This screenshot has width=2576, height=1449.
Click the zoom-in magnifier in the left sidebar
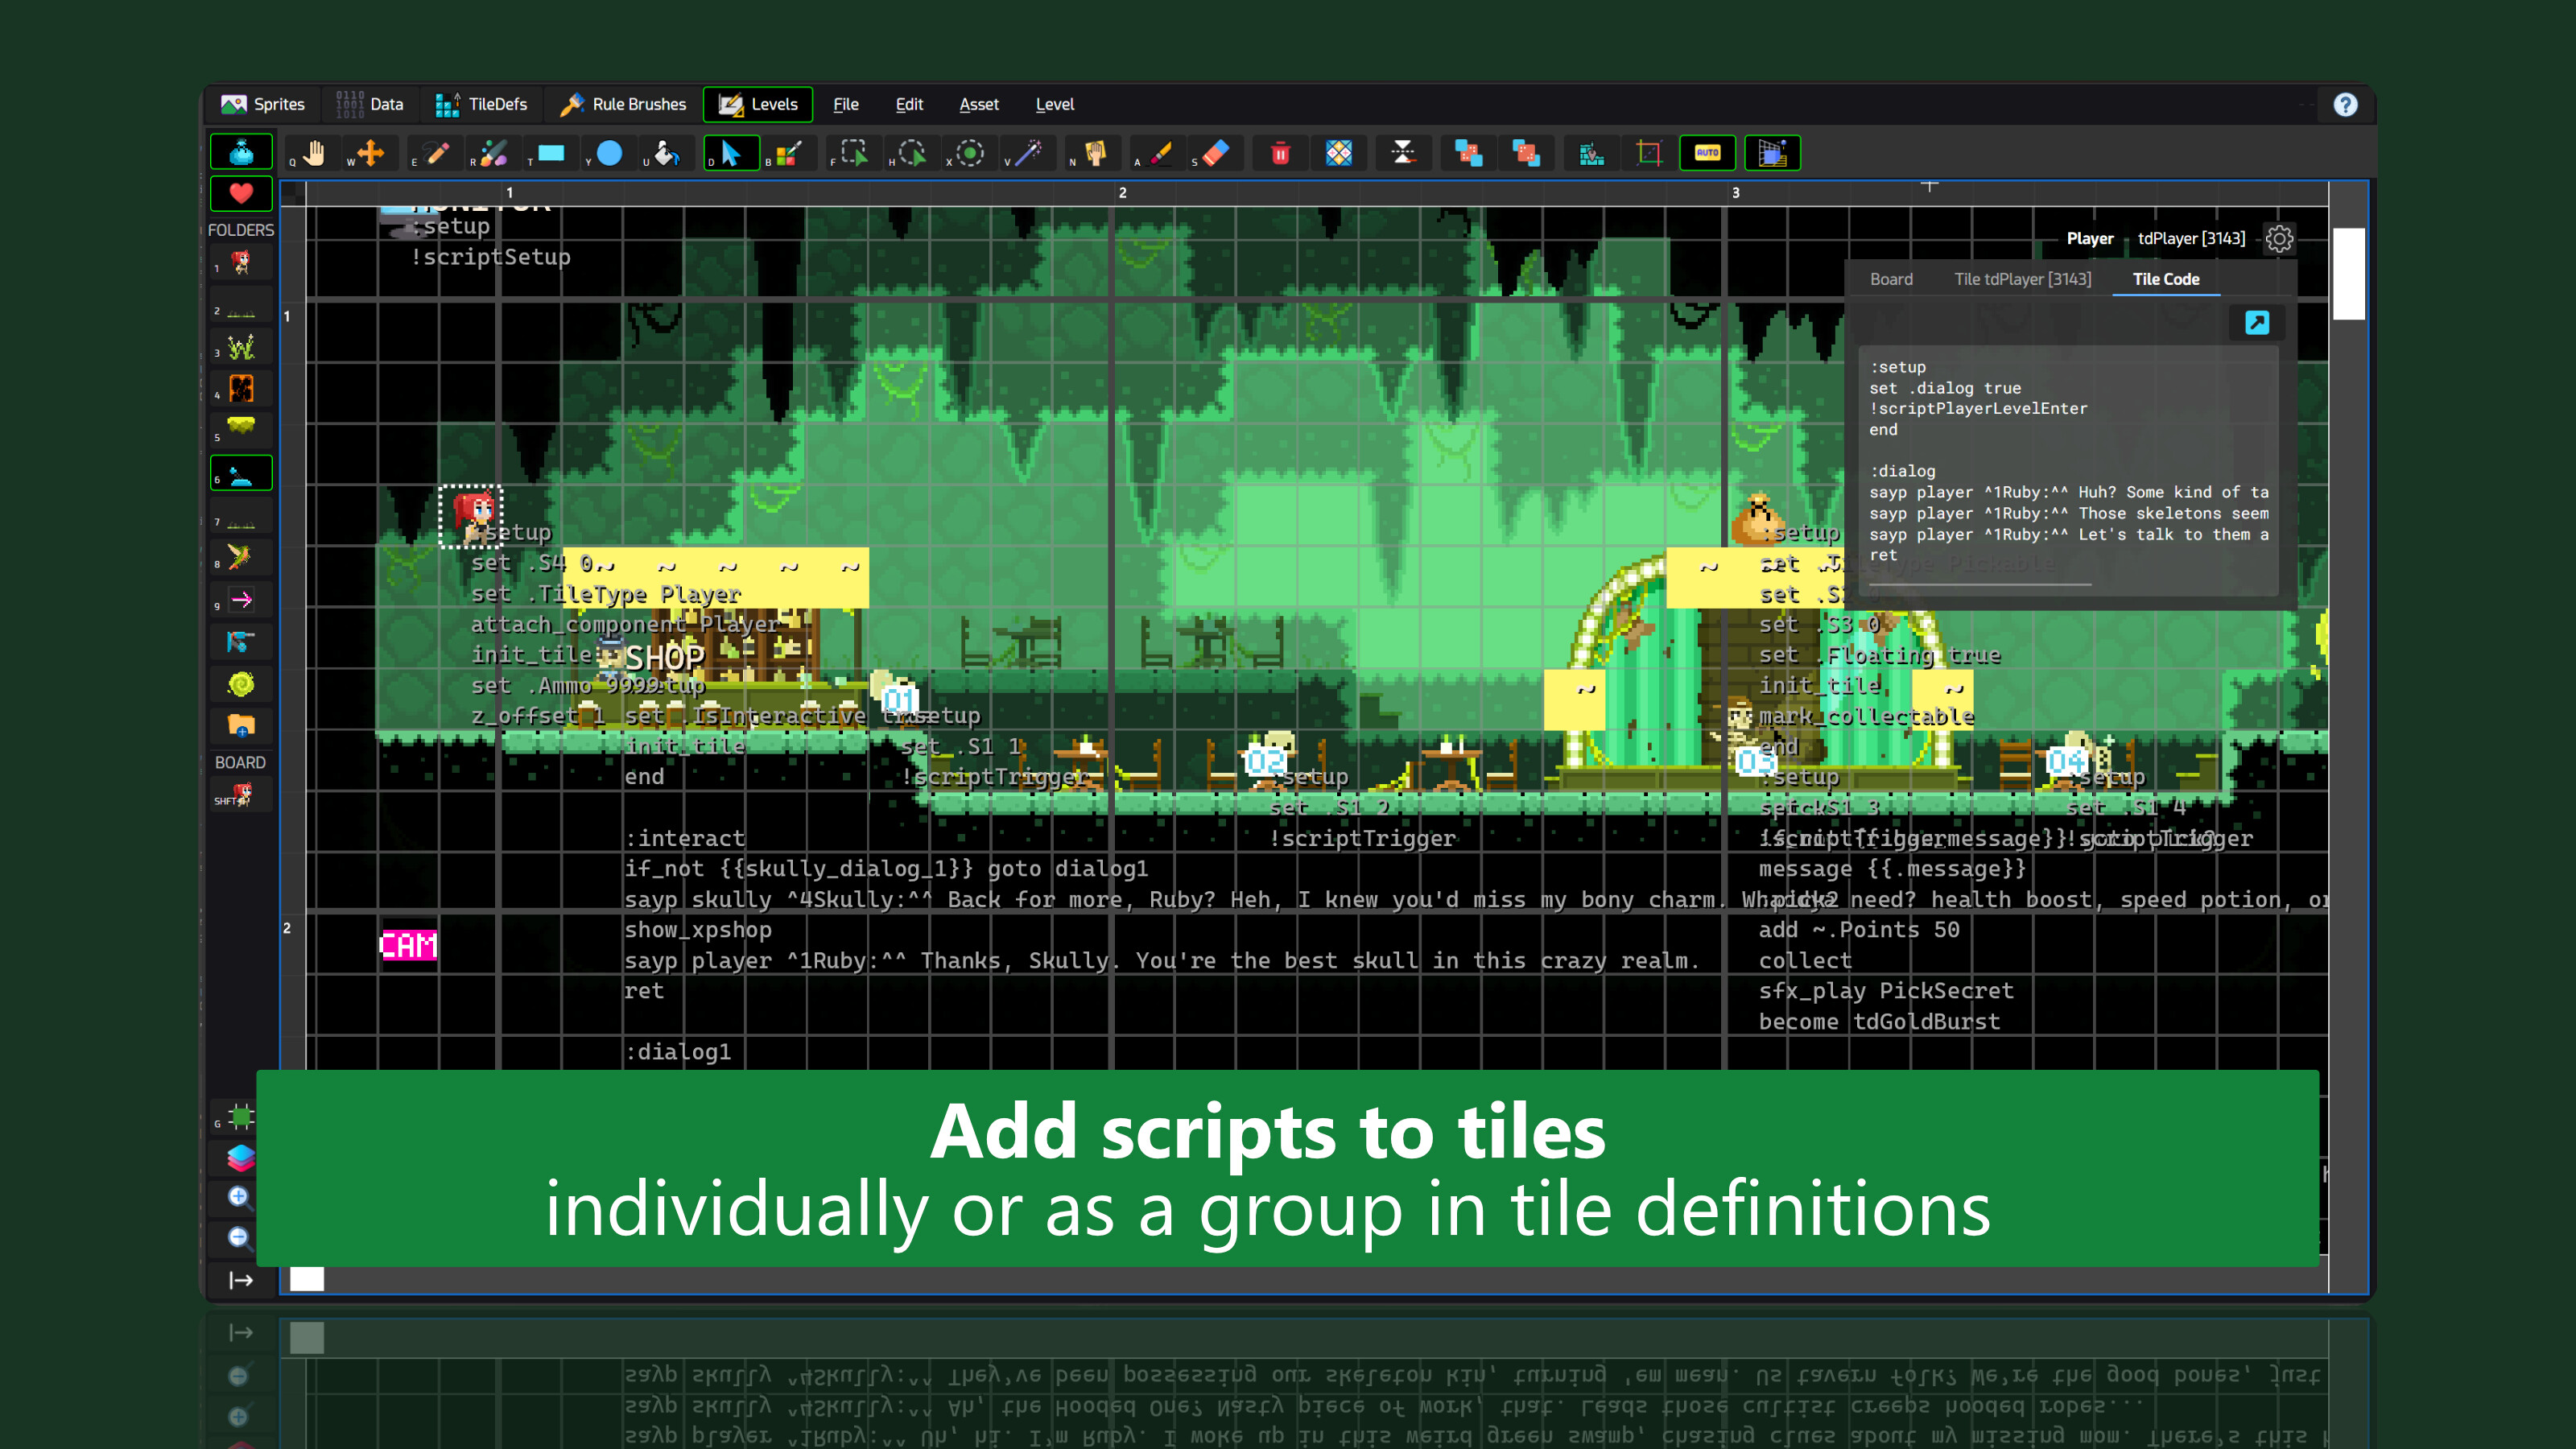click(238, 1196)
